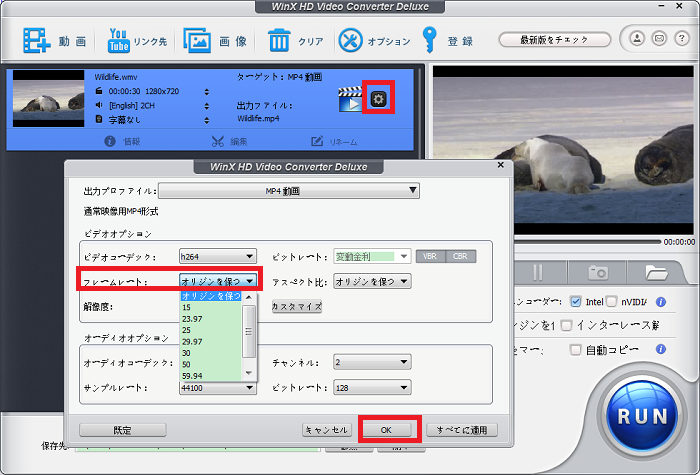This screenshot has width=700, height=475.
Task: Click the Clear (クリア) trash icon
Action: [x=279, y=41]
